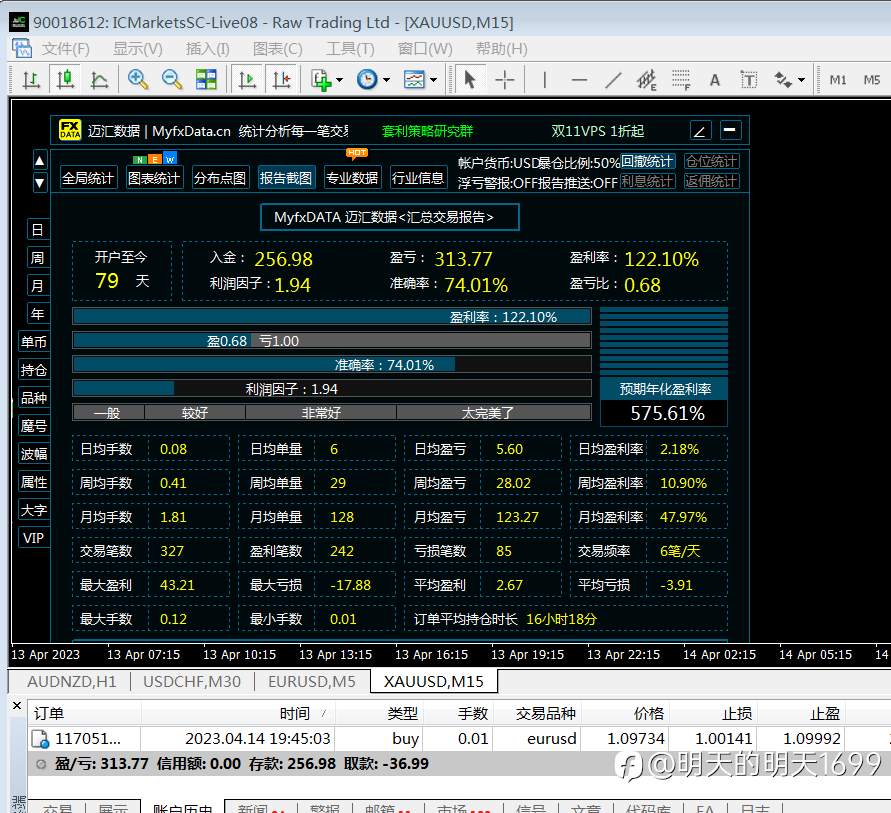Add a text annotation with the A tool
Viewport: 891px width, 813px height.
point(715,80)
